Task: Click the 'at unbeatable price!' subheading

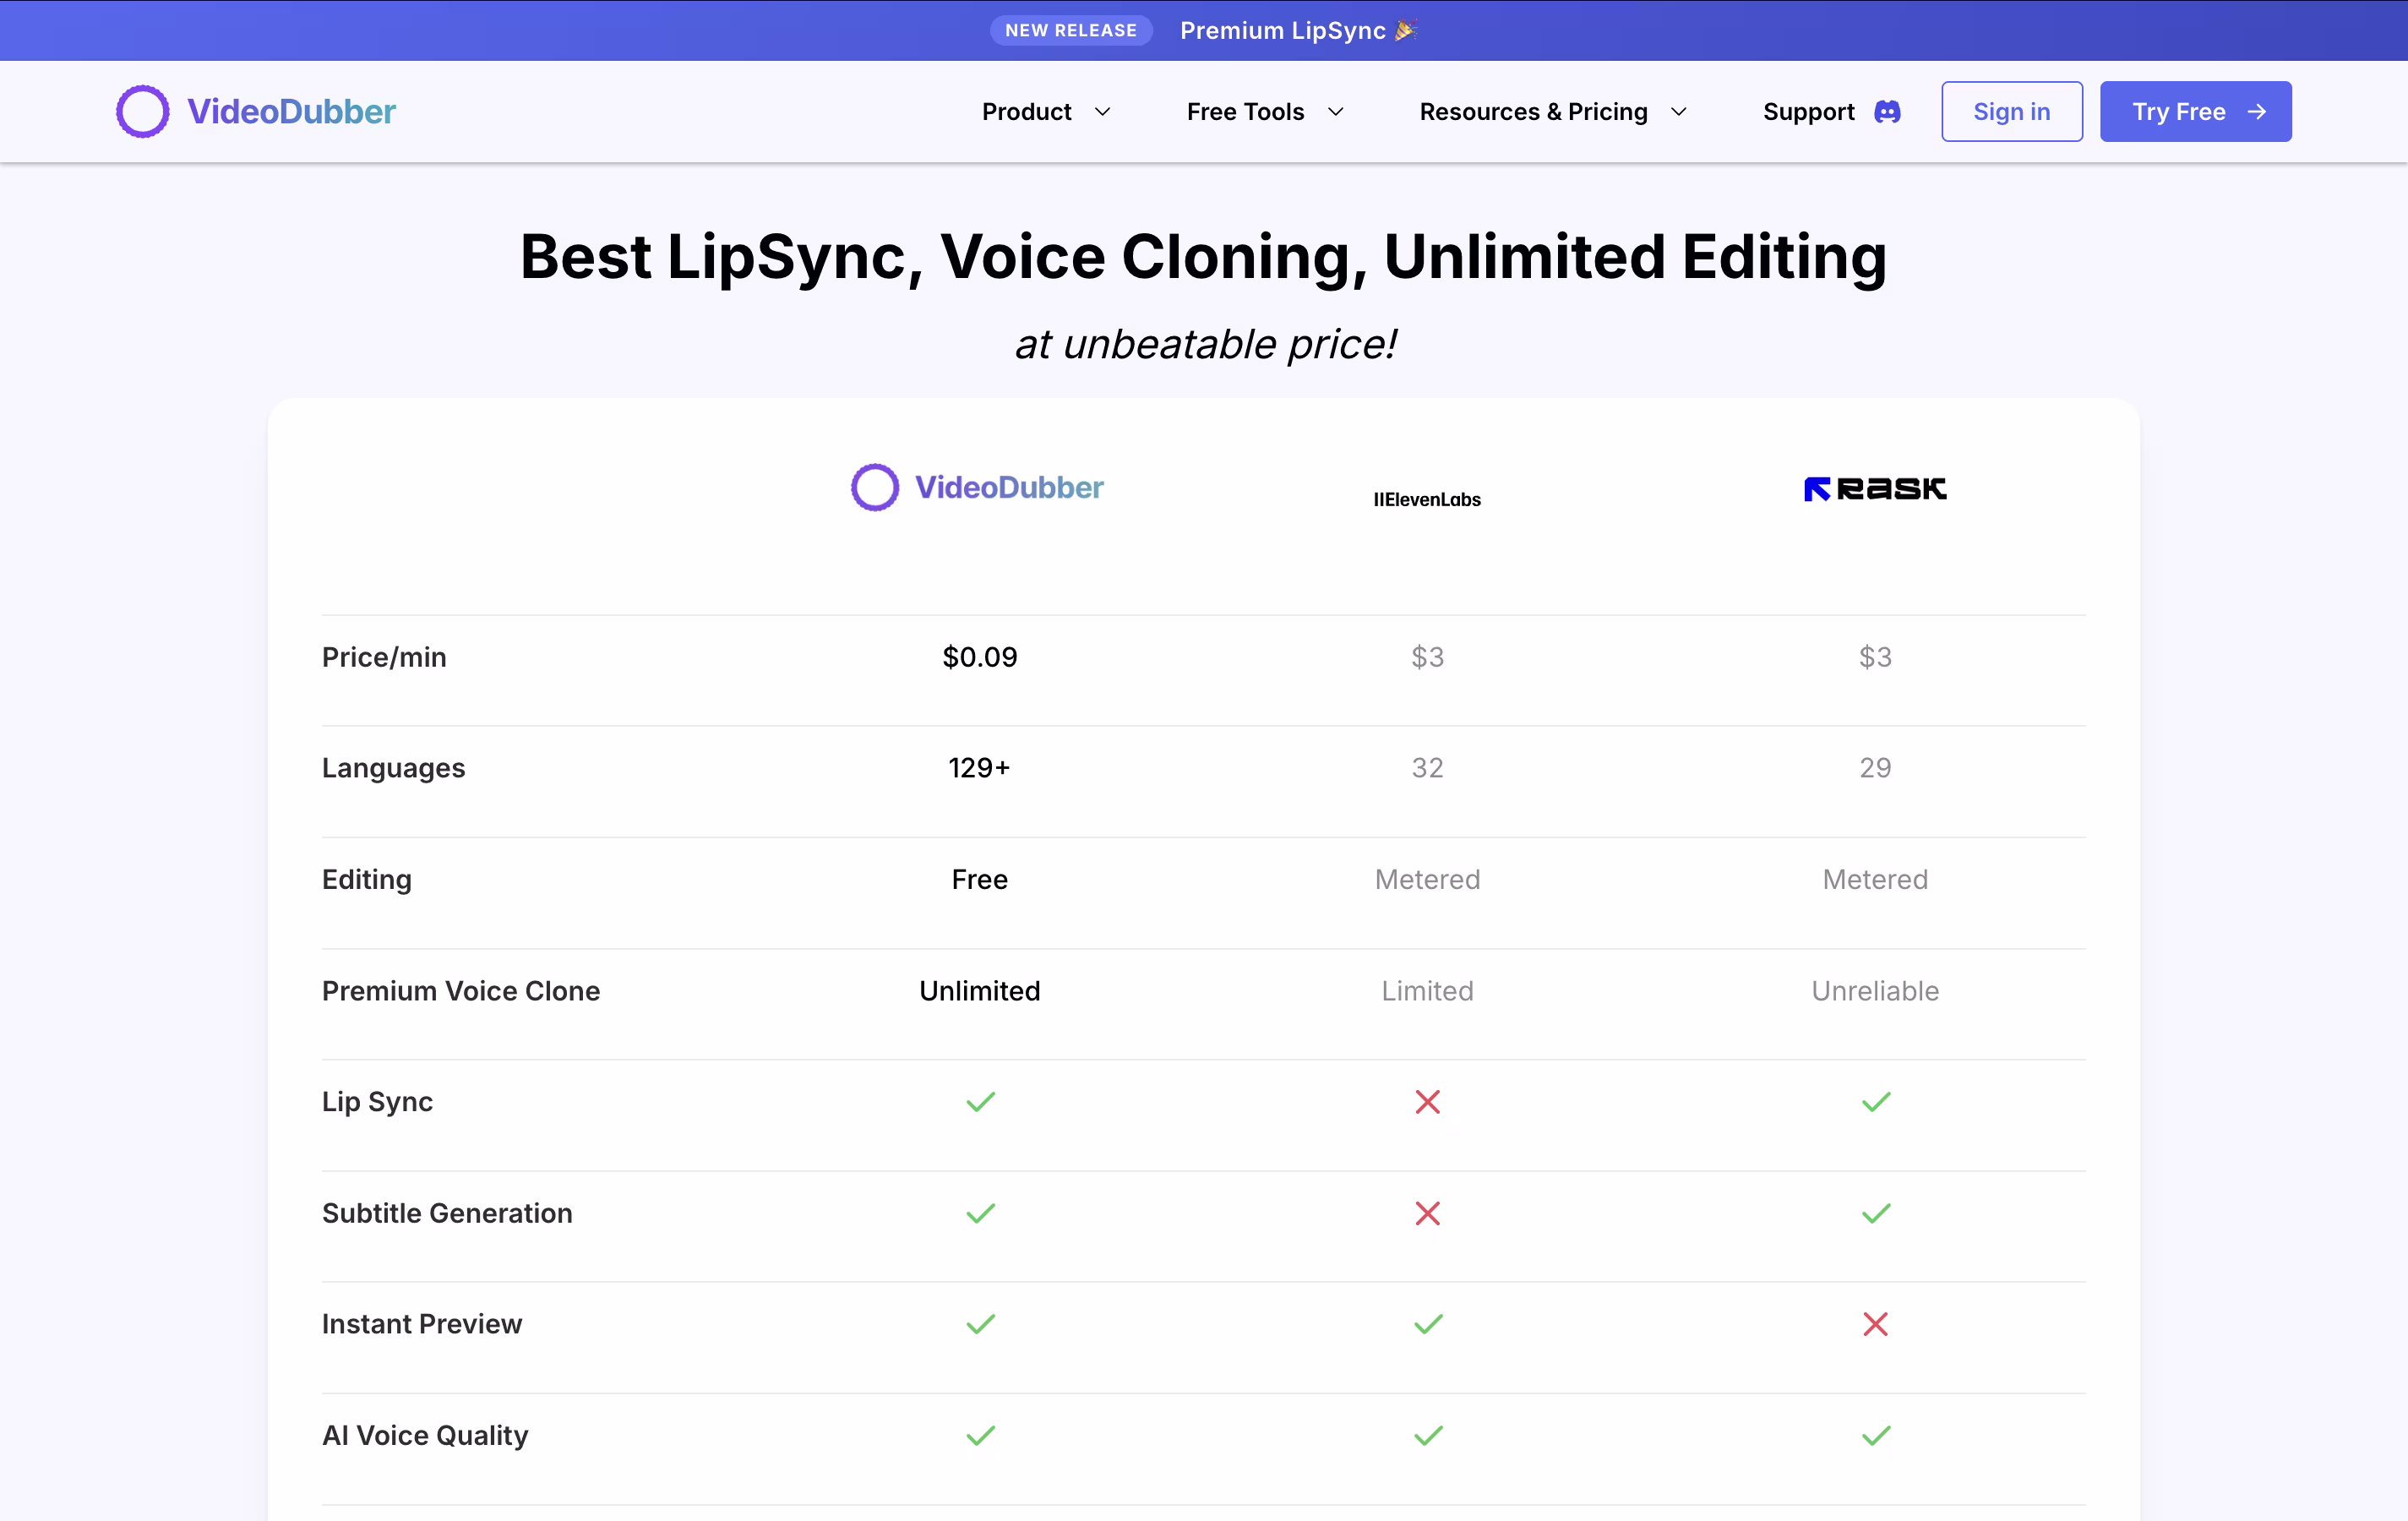Action: pyautogui.click(x=1204, y=344)
